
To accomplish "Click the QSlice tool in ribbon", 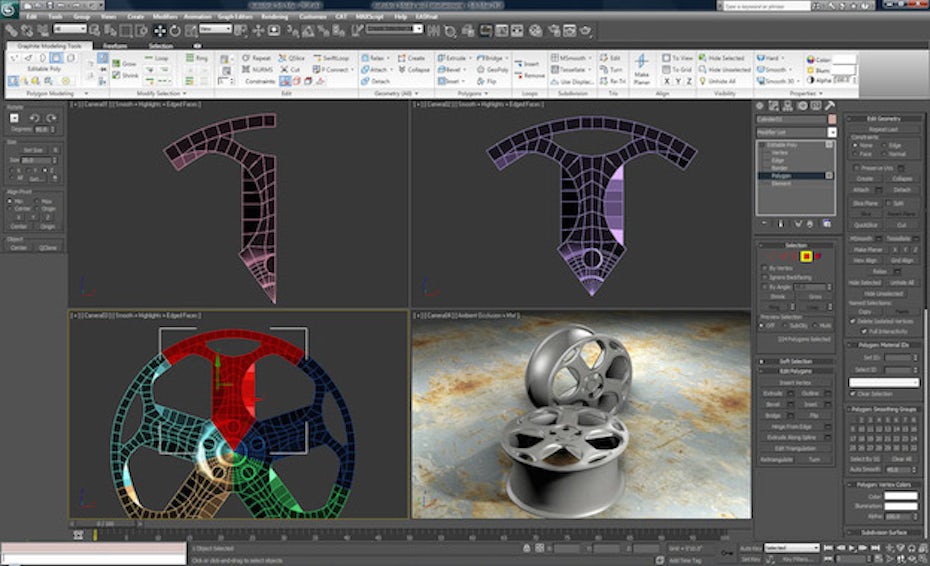I will tap(292, 58).
